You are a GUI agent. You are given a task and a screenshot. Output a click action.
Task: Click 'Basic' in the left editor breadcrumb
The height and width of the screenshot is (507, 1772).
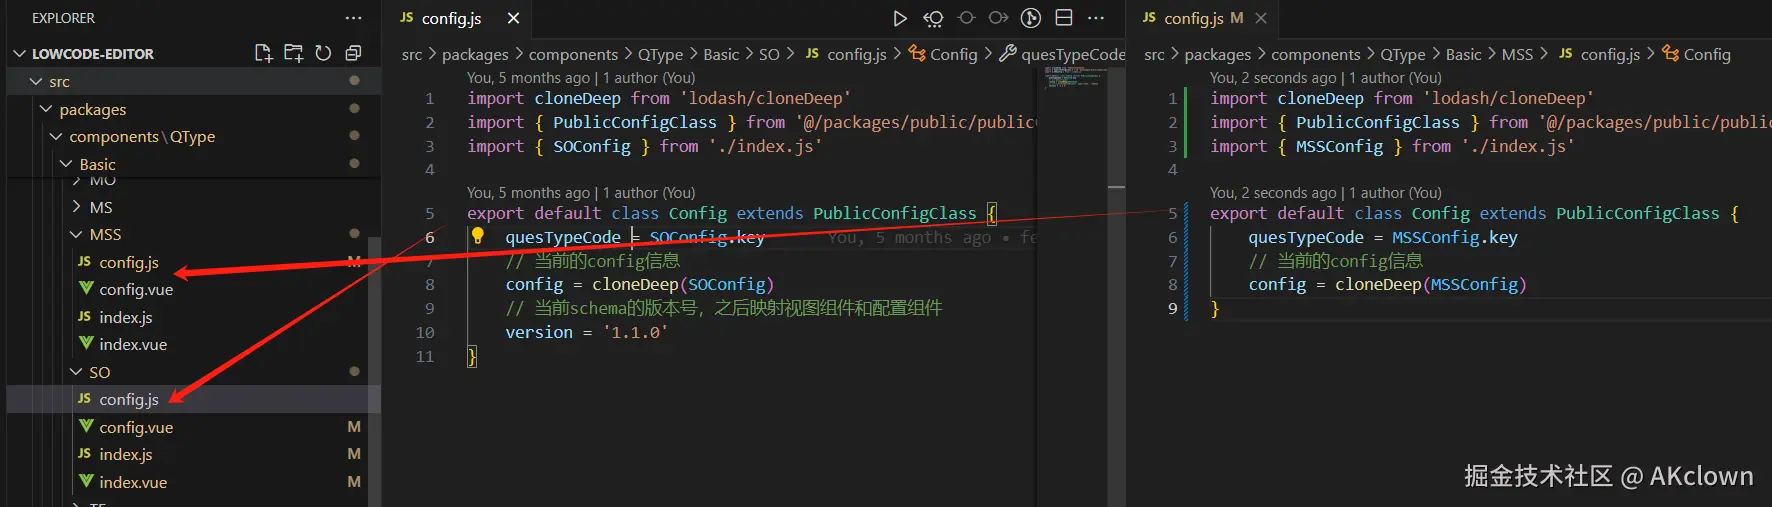(x=721, y=54)
